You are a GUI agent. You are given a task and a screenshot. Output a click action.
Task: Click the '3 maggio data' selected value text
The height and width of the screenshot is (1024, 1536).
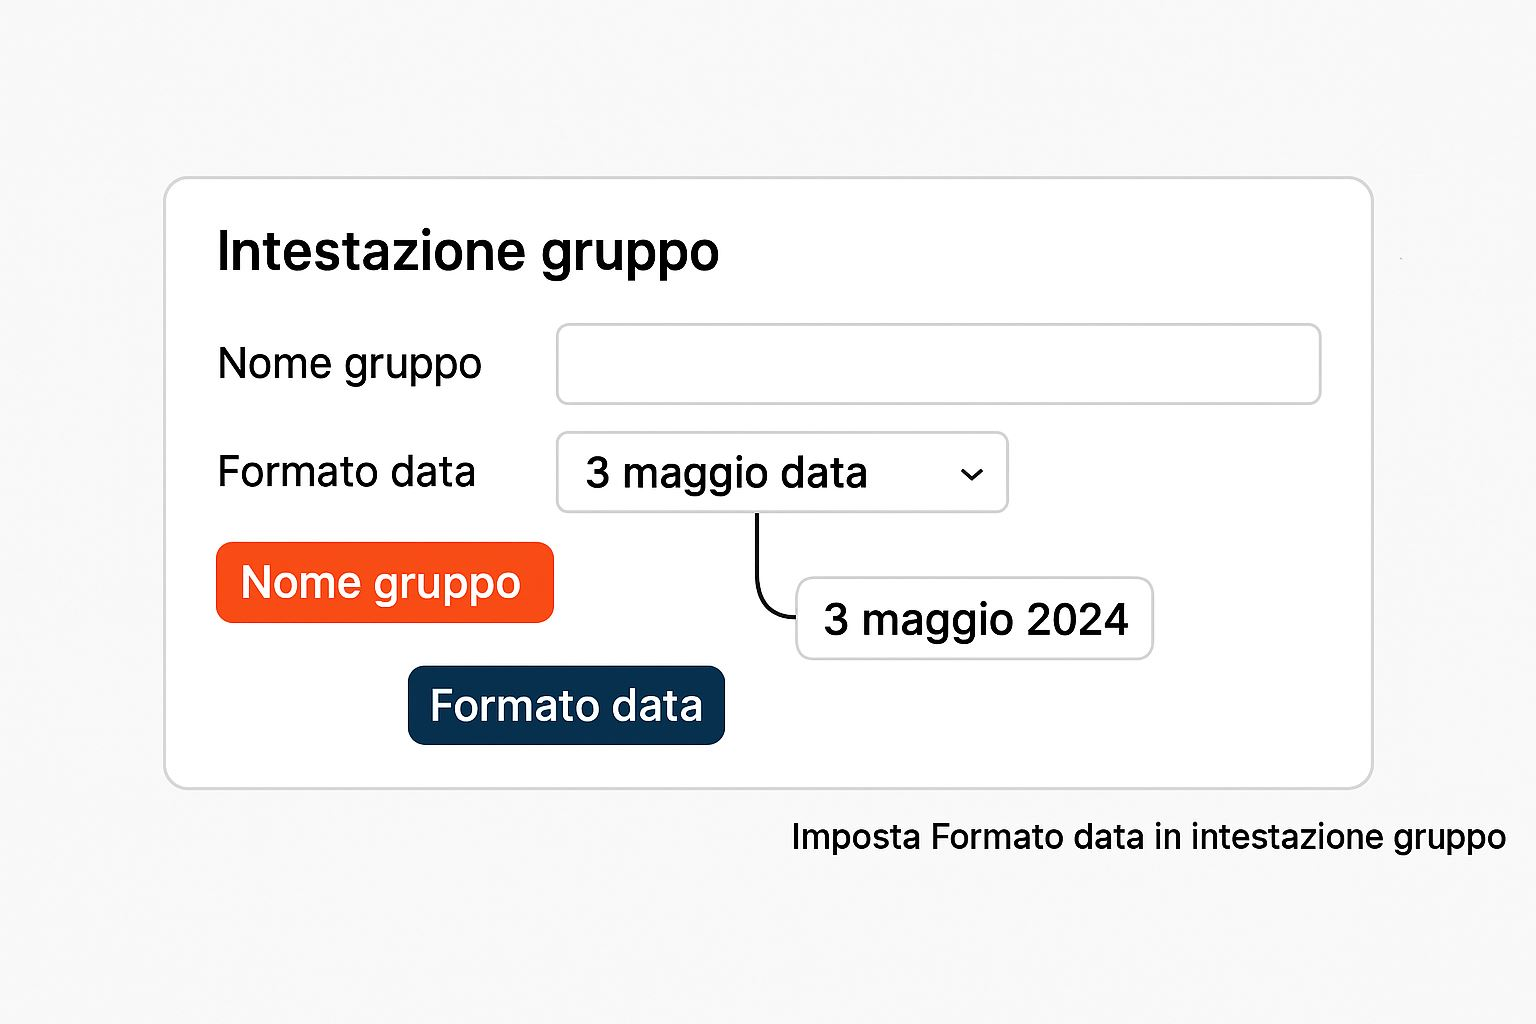click(726, 473)
